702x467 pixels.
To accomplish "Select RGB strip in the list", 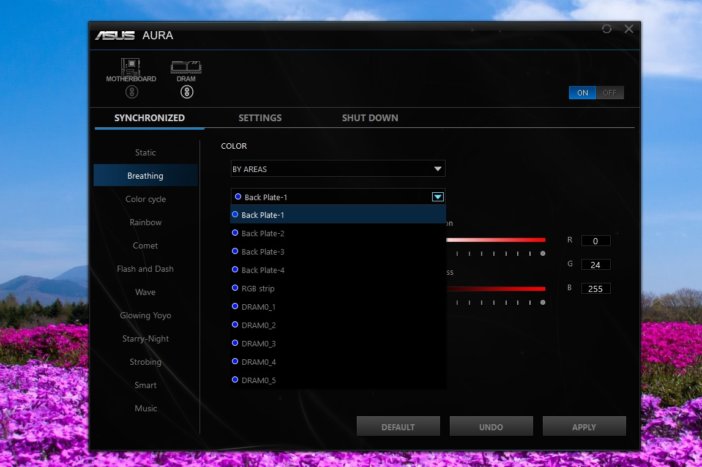I will point(338,288).
